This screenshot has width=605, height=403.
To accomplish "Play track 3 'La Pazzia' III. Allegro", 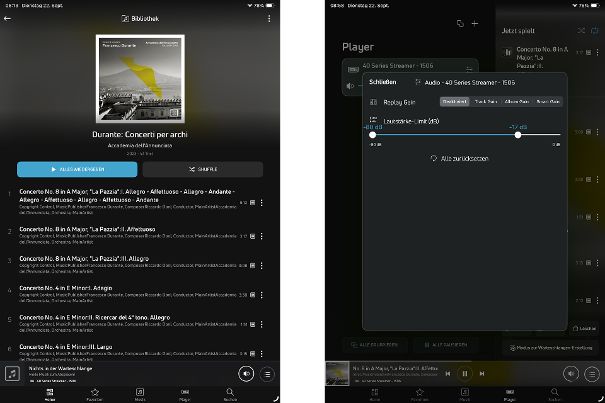I will tap(127, 265).
